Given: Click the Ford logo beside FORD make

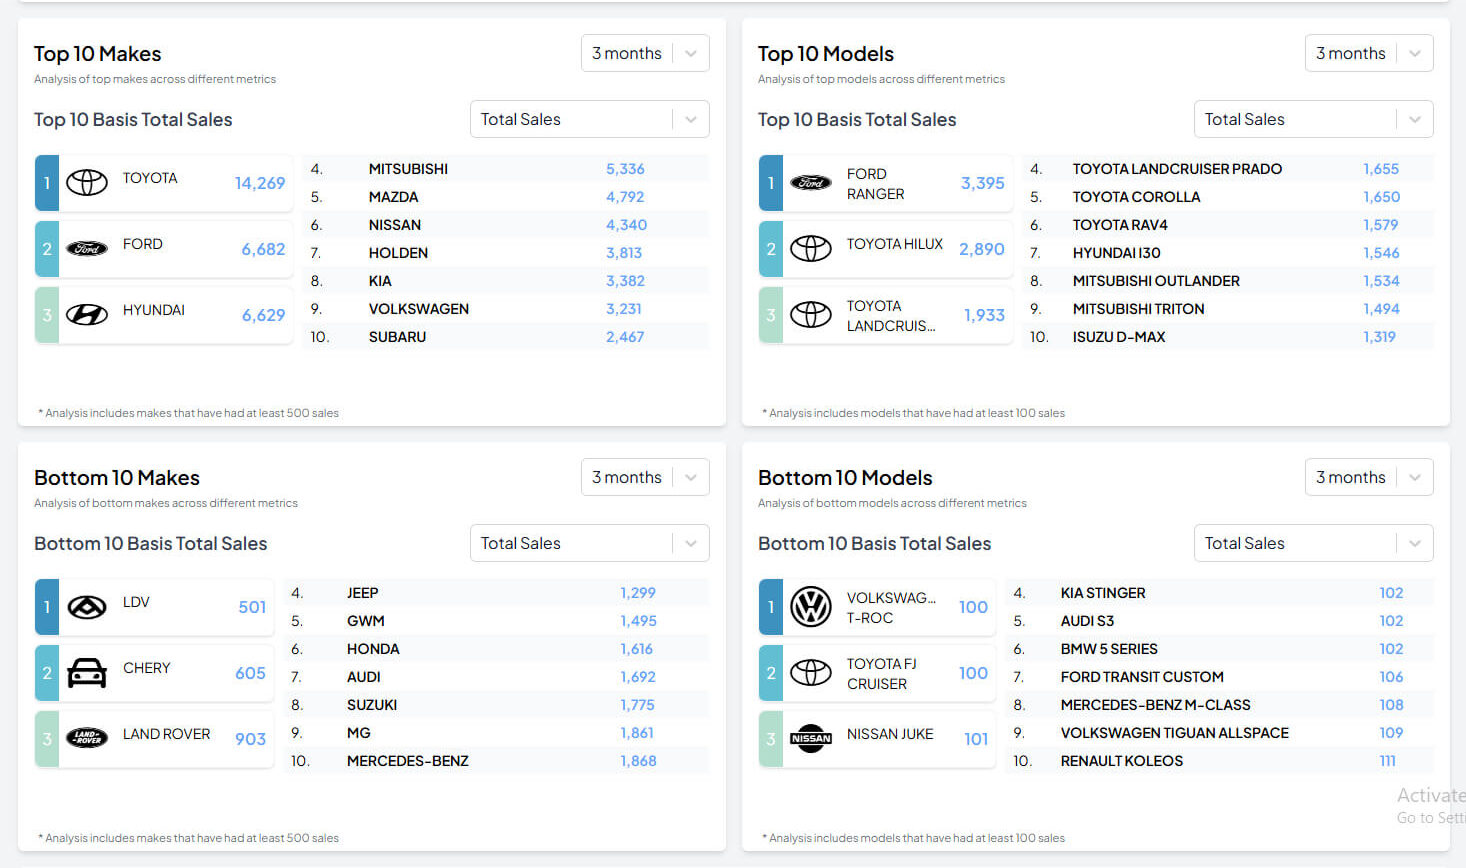Looking at the screenshot, I should point(87,249).
